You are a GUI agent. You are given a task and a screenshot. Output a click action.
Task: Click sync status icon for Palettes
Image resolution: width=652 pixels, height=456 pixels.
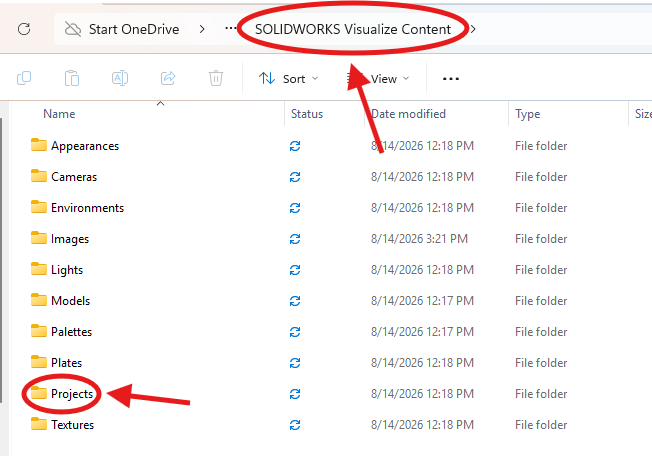pyautogui.click(x=295, y=332)
